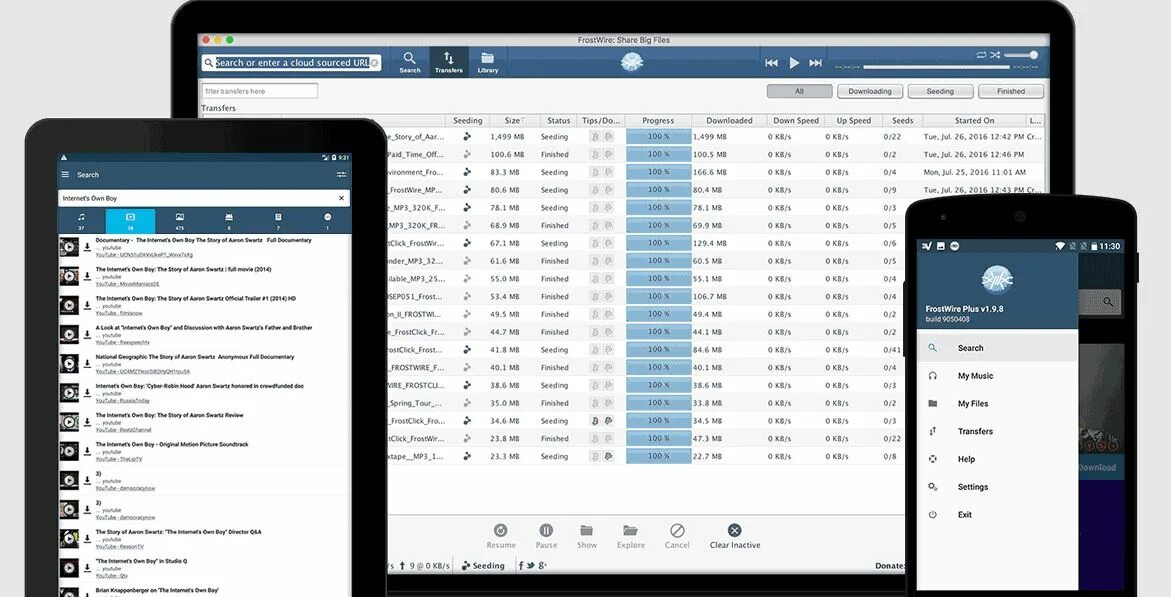Image resolution: width=1171 pixels, height=597 pixels.
Task: Filter transfers by Seeding
Action: (940, 91)
